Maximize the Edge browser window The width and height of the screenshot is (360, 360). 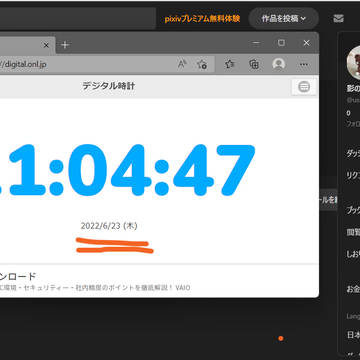point(281,43)
